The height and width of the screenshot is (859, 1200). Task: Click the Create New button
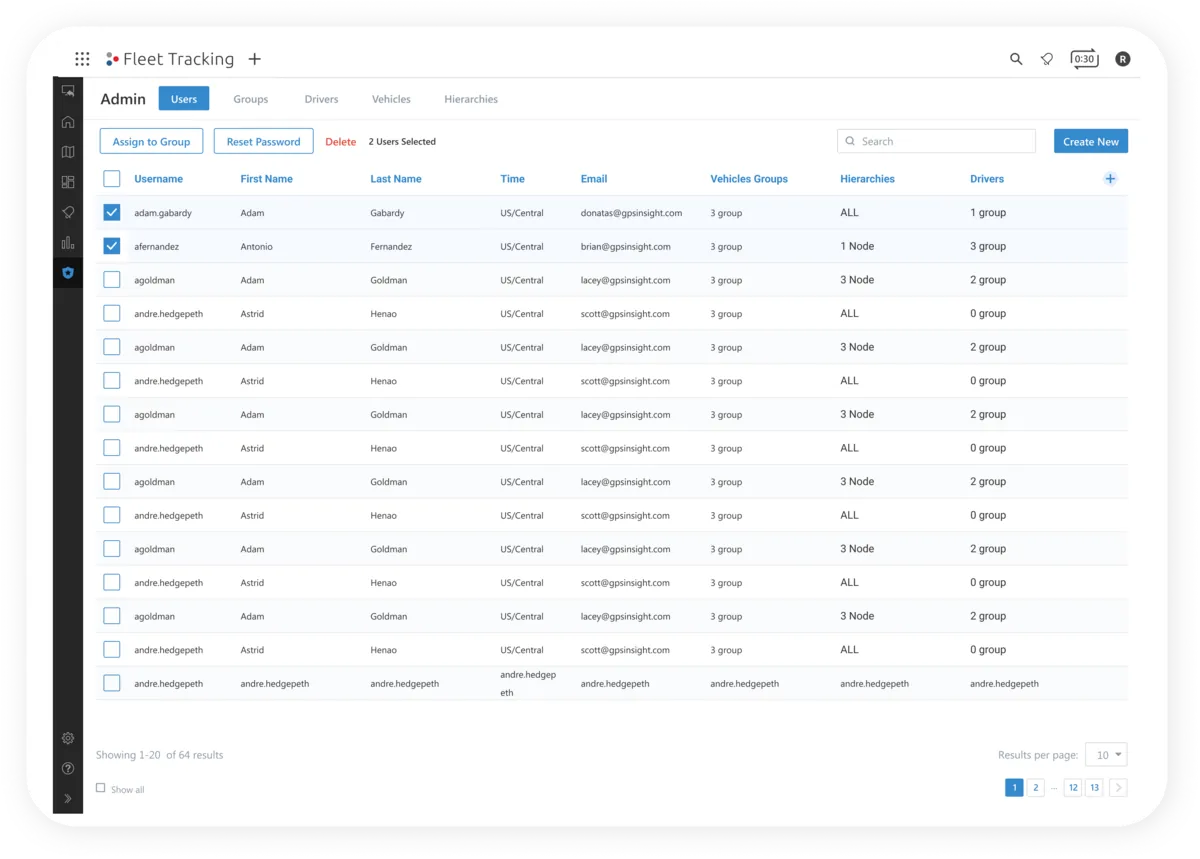coord(1091,141)
